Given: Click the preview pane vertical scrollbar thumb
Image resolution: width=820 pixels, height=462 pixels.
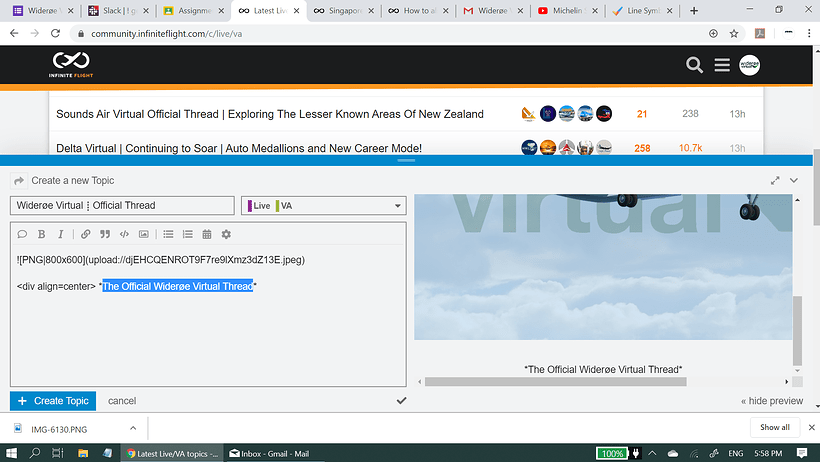Looking at the screenshot, I should [797, 331].
